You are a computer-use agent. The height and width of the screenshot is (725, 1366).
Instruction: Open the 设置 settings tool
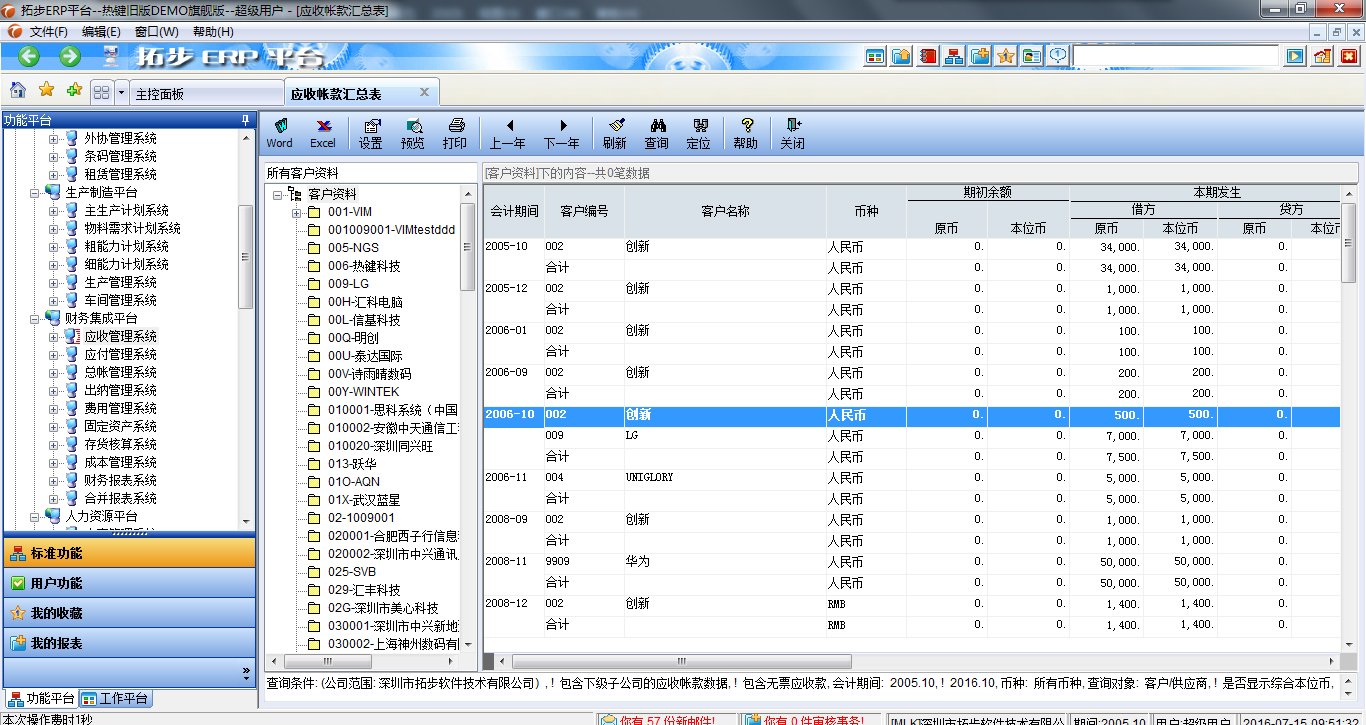[371, 132]
